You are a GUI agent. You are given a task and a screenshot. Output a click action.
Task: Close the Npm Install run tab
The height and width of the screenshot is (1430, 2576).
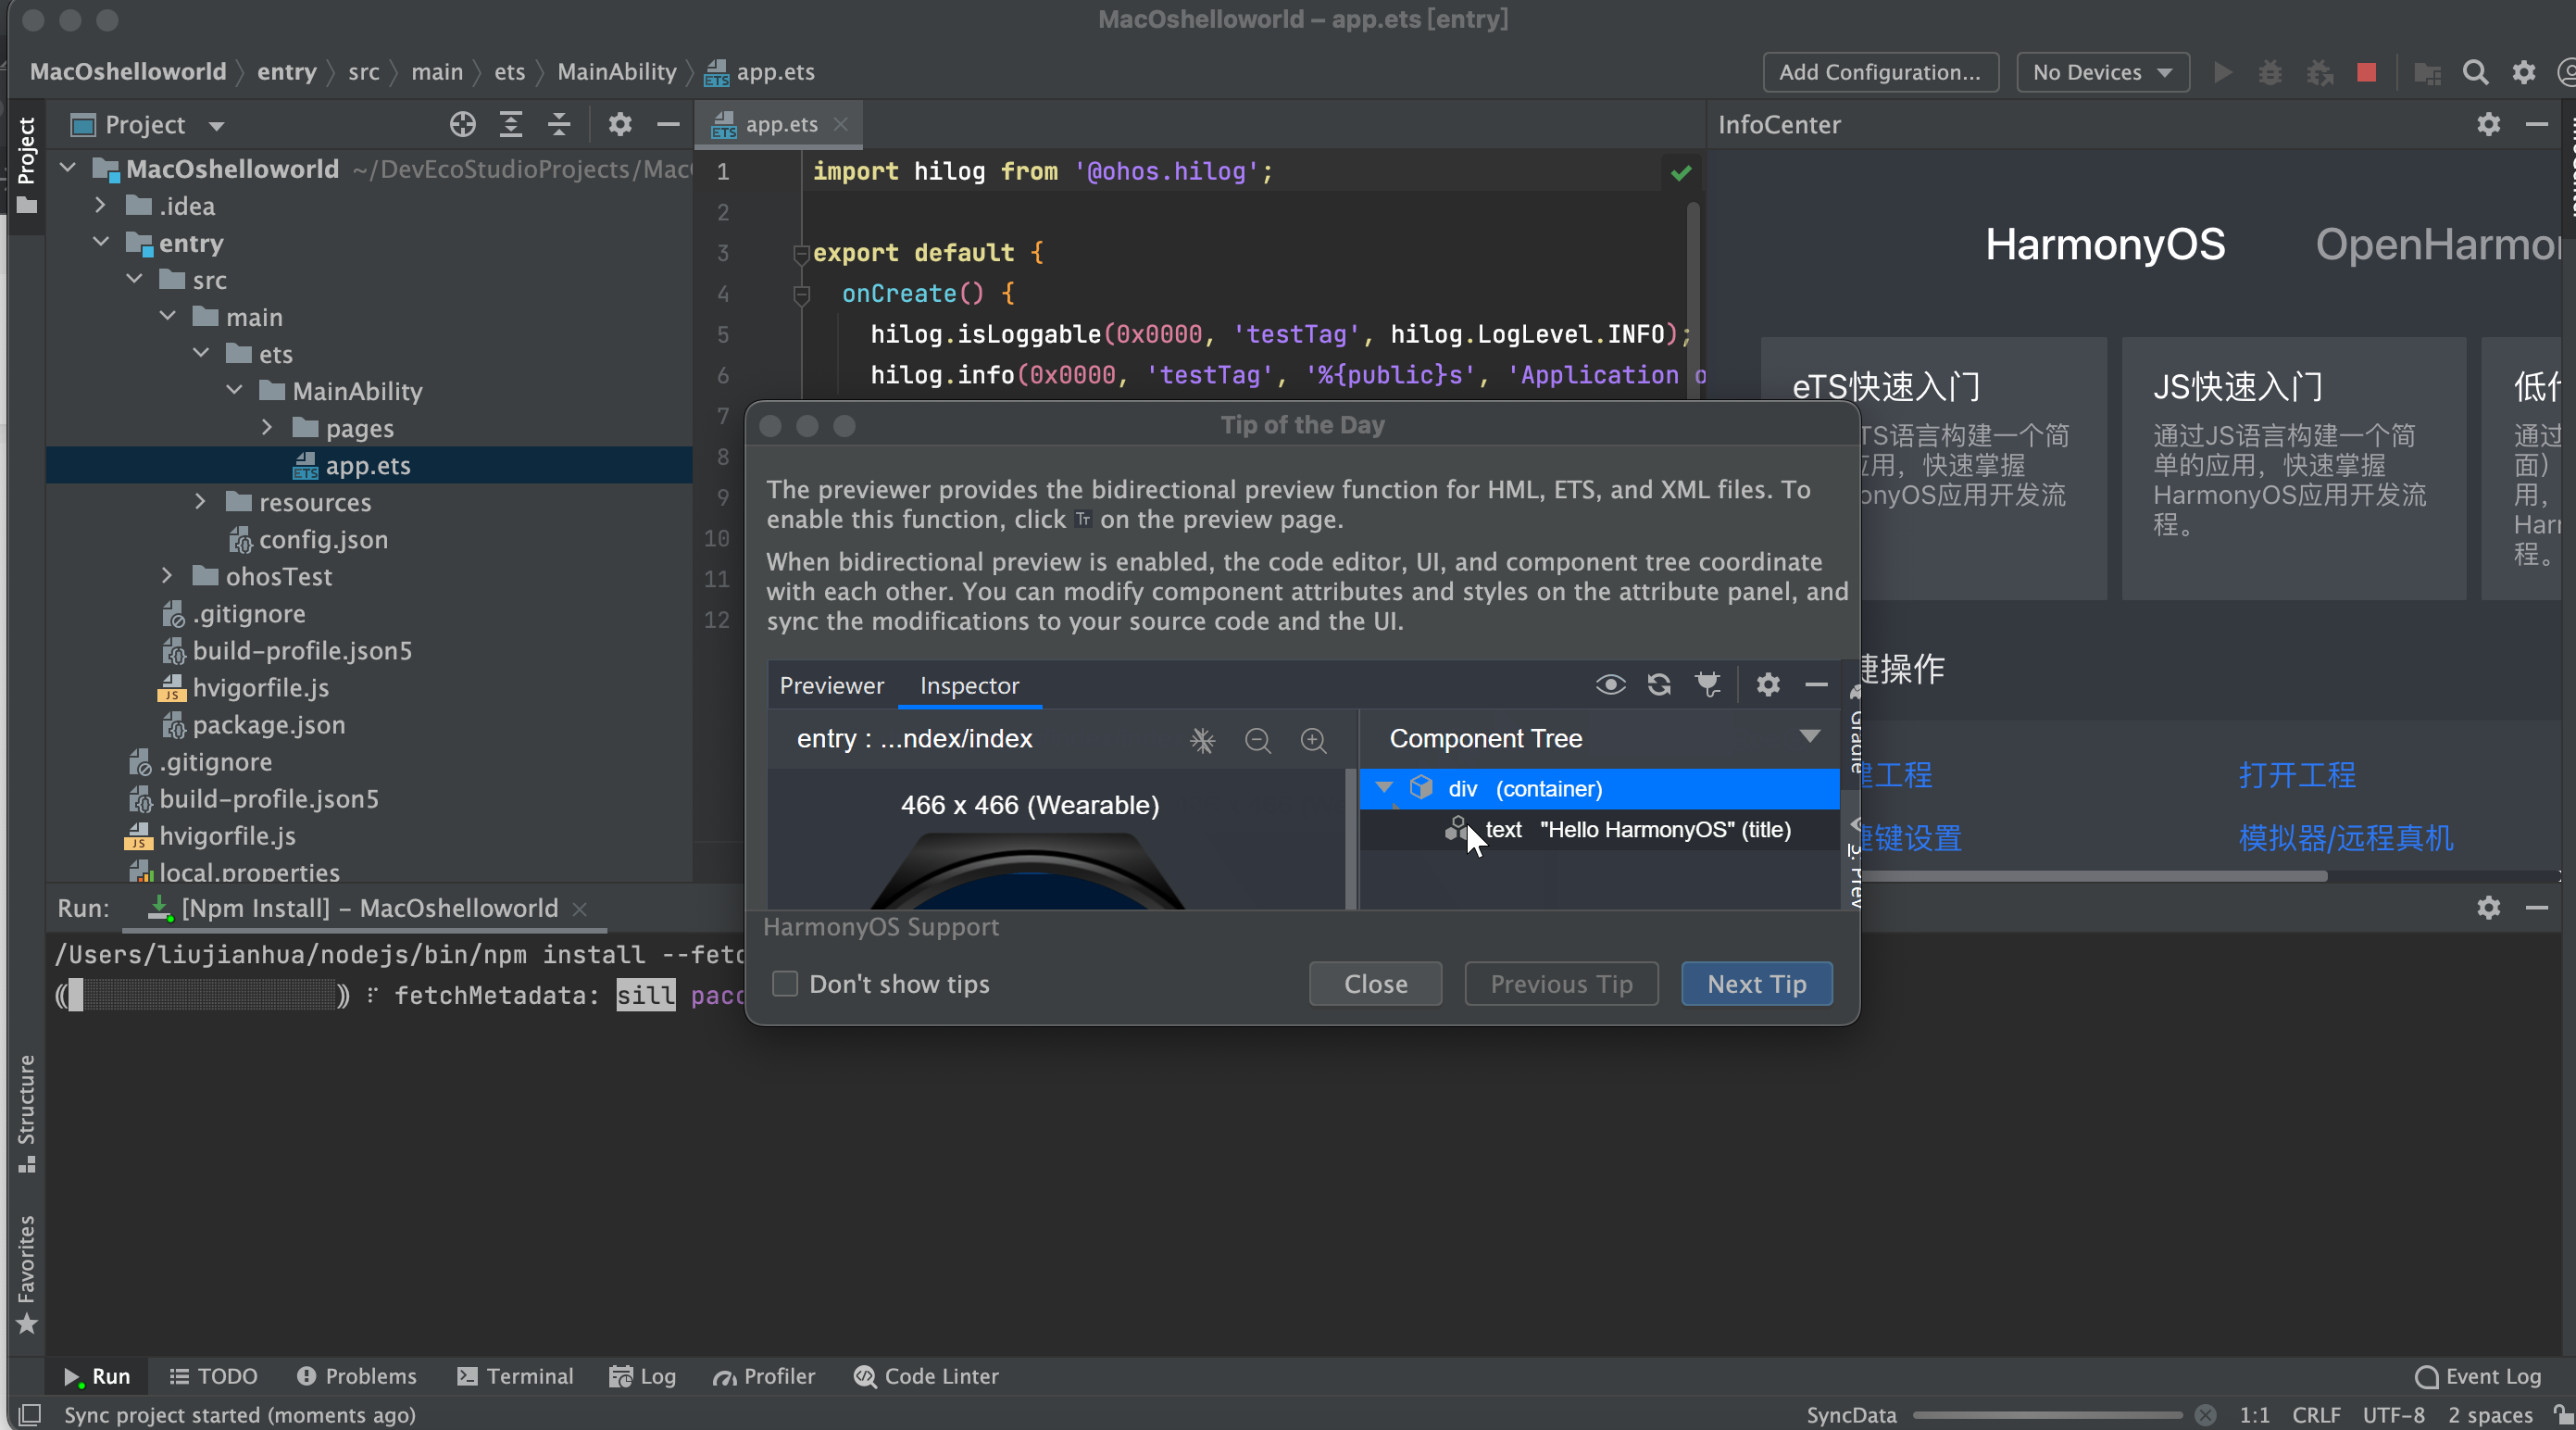click(579, 908)
